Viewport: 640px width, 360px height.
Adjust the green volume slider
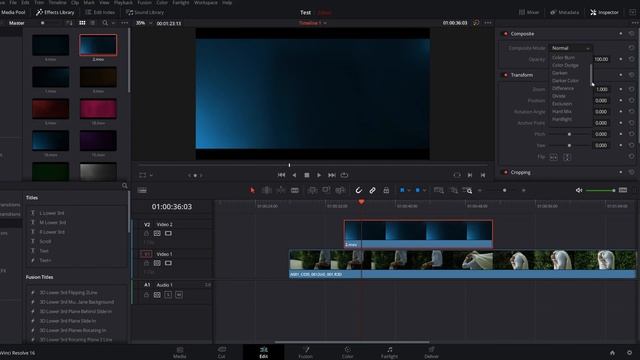coord(601,191)
